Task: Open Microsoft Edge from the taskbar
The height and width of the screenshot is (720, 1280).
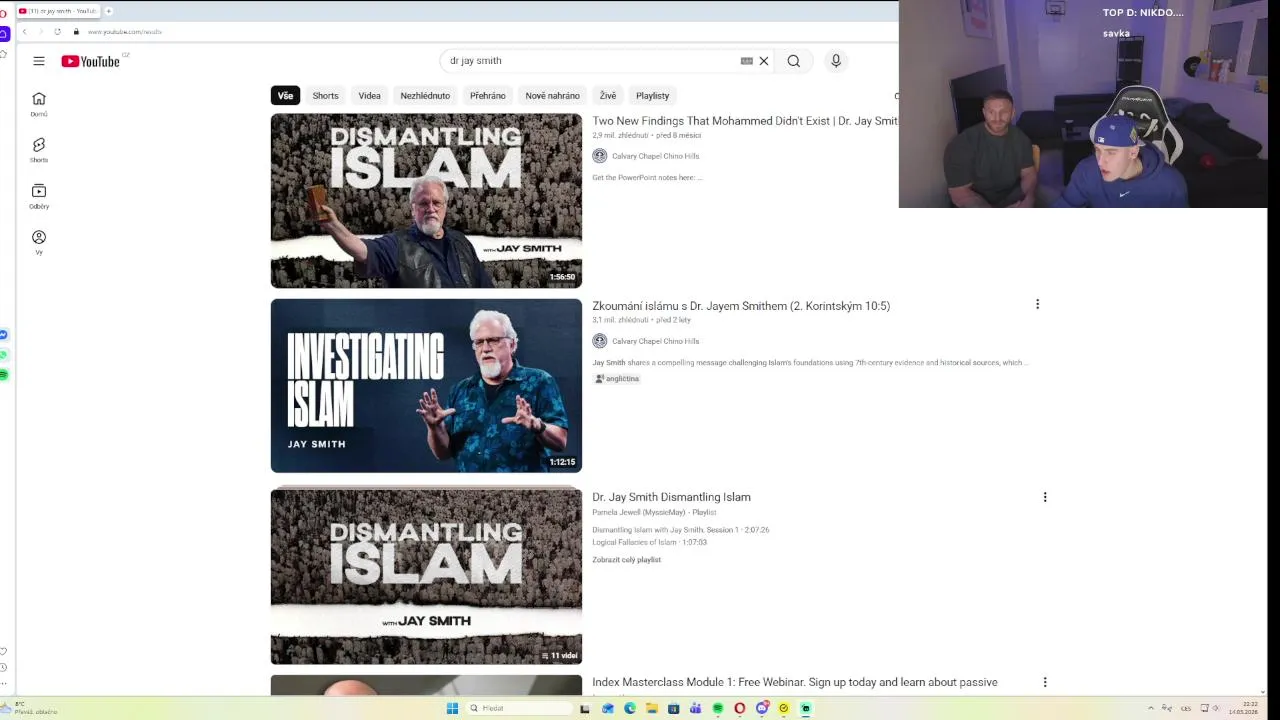Action: coord(630,708)
